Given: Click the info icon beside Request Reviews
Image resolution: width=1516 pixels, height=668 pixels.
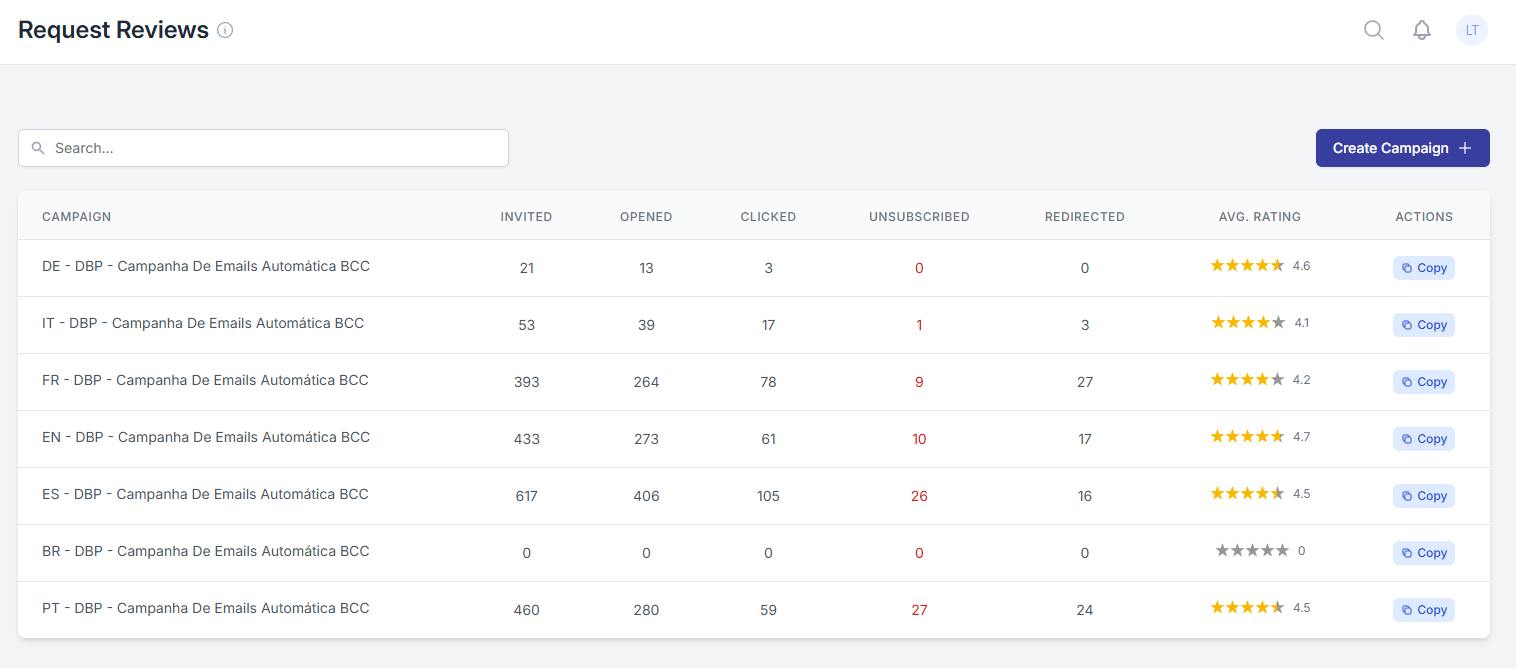Looking at the screenshot, I should pos(225,30).
